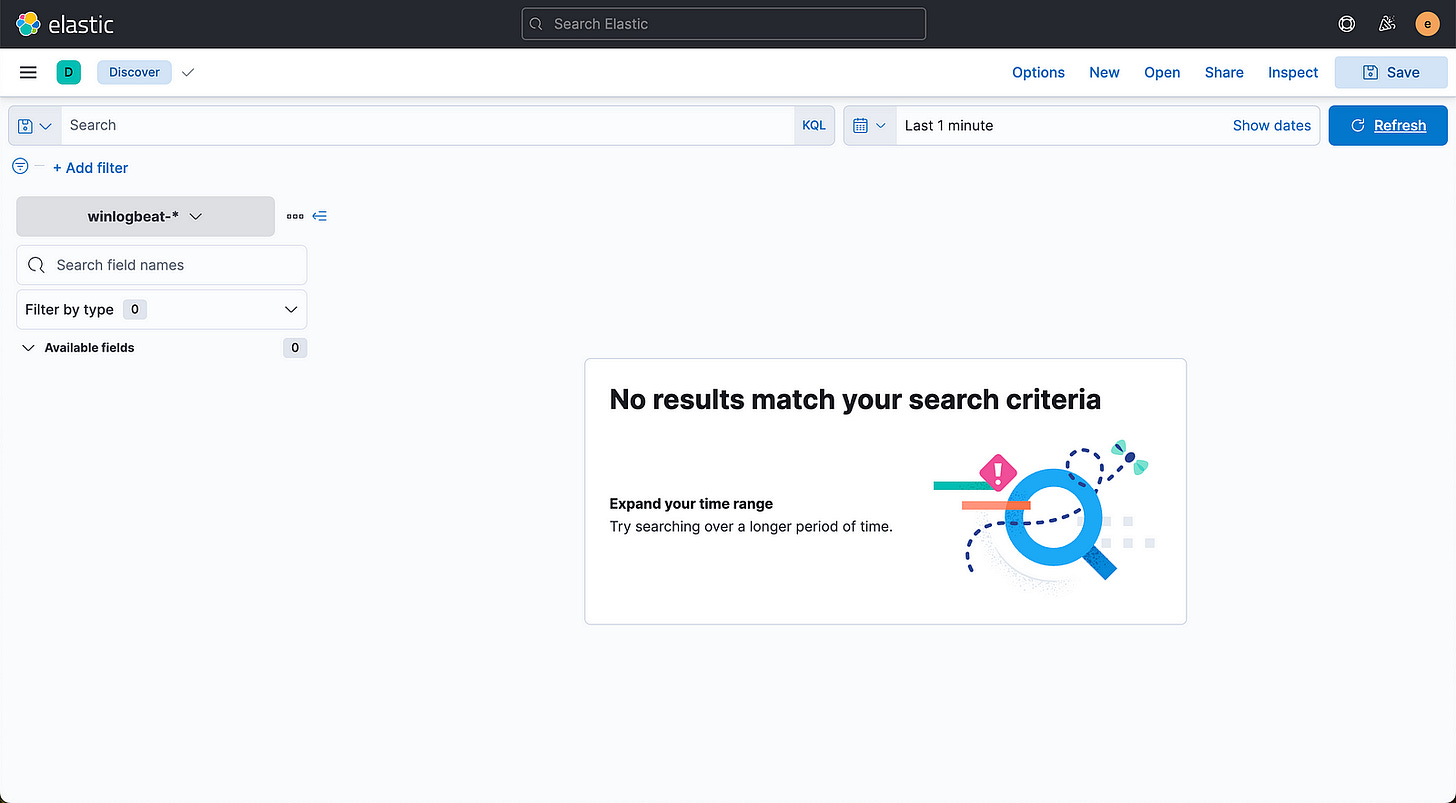Screen dimensions: 1456x803
Task: Click the Refresh button
Action: [x=1388, y=126]
